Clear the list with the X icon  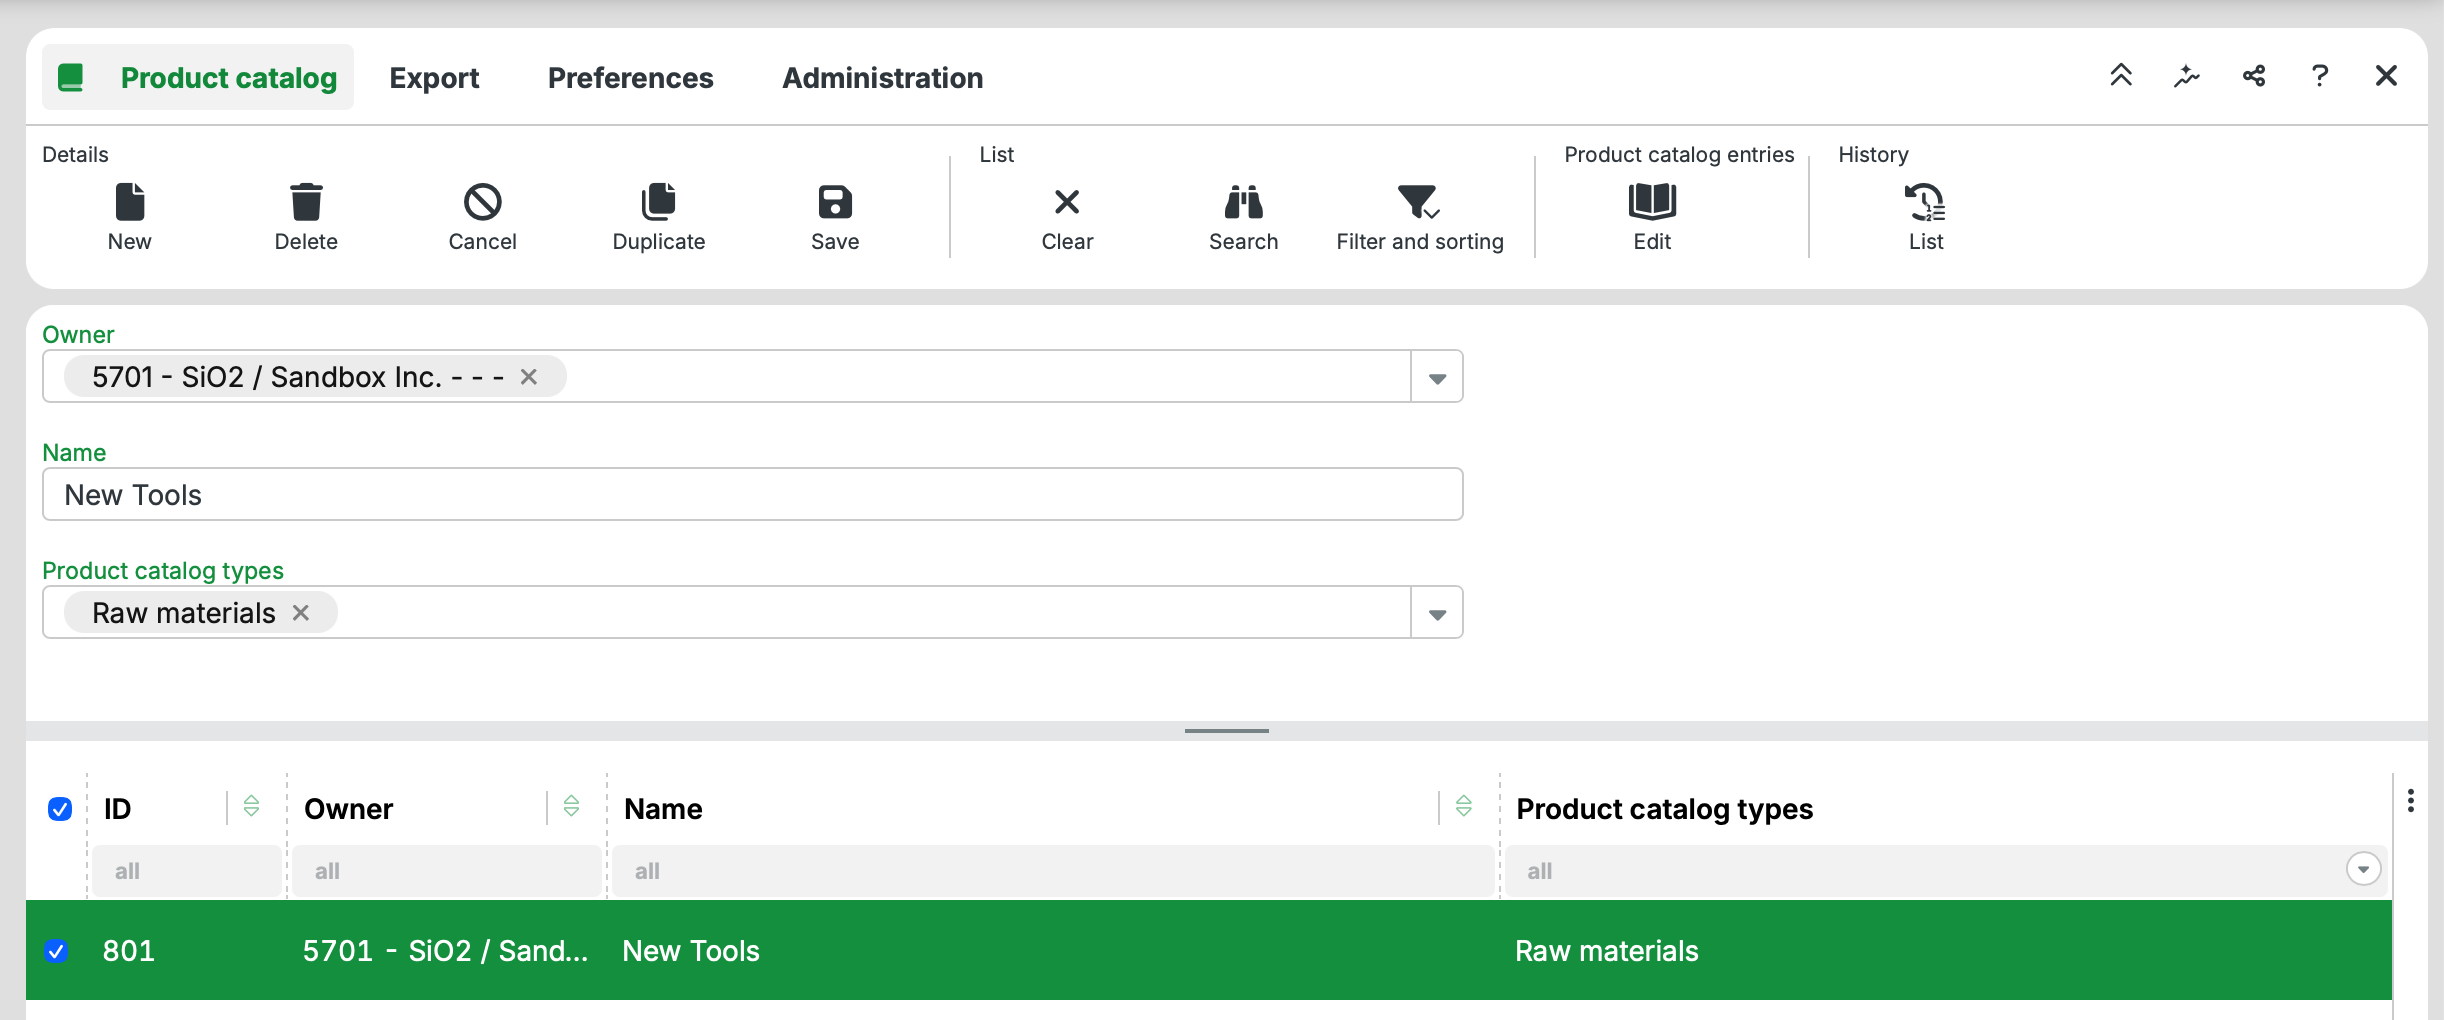(1067, 202)
